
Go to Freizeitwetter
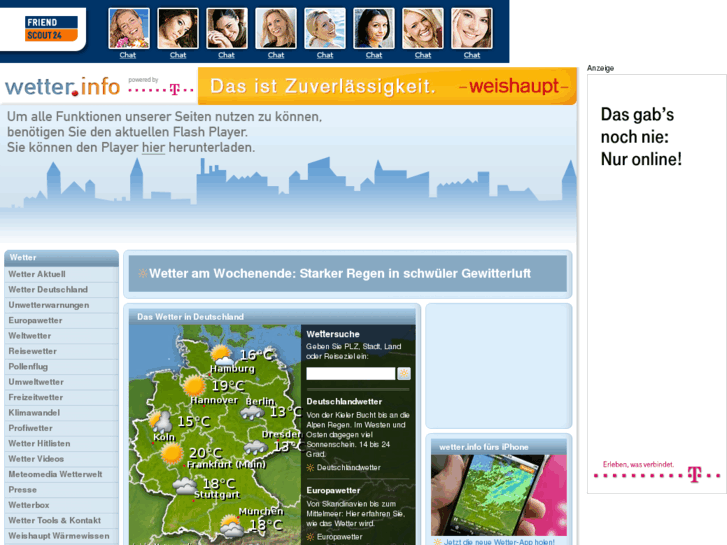point(61,397)
